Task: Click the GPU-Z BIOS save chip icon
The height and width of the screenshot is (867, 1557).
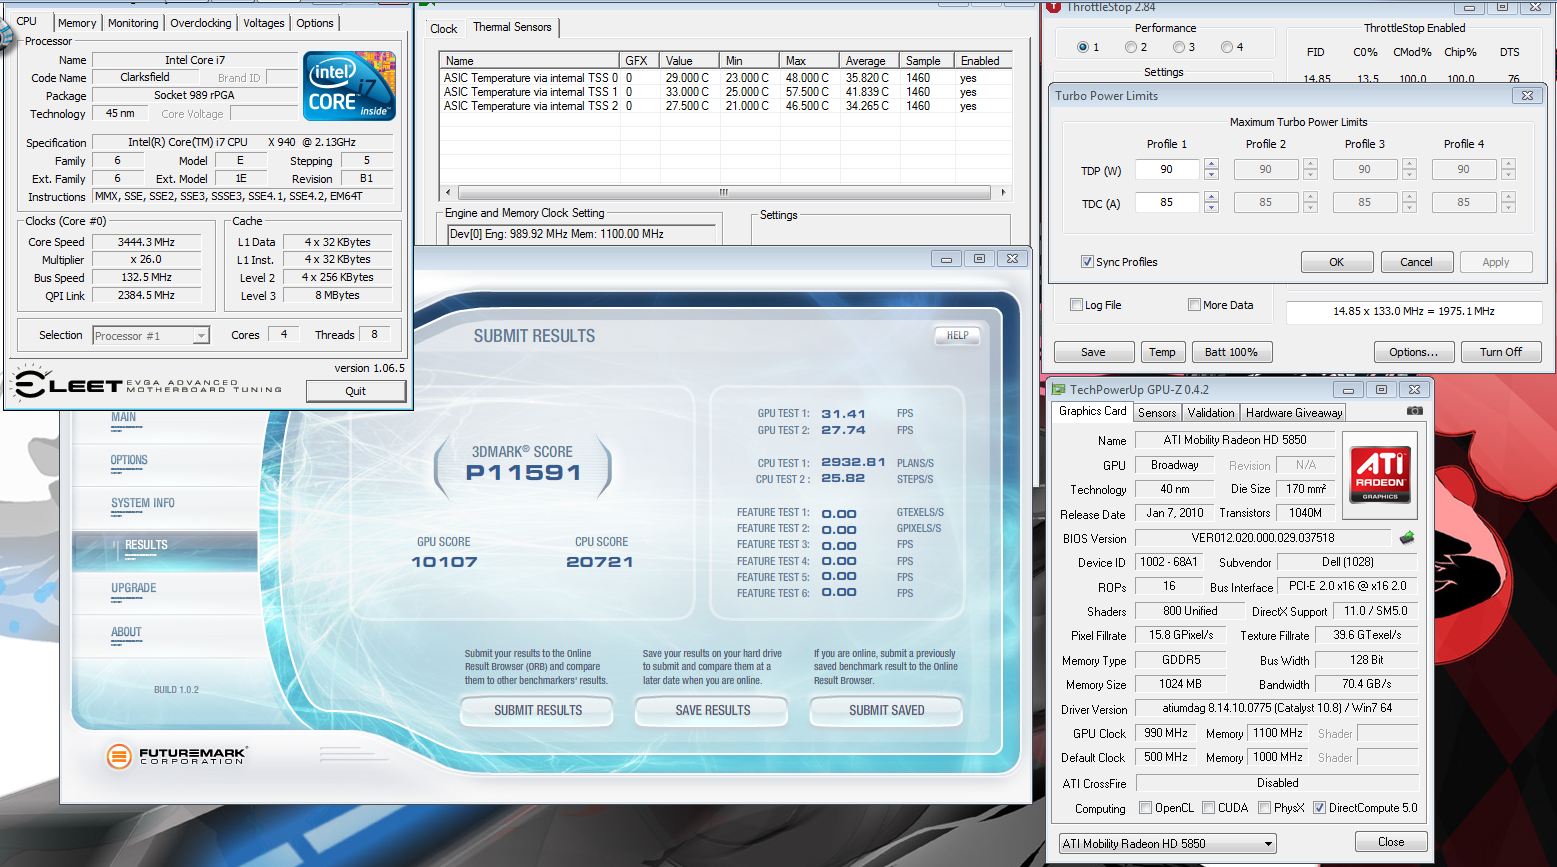Action: tap(1407, 538)
